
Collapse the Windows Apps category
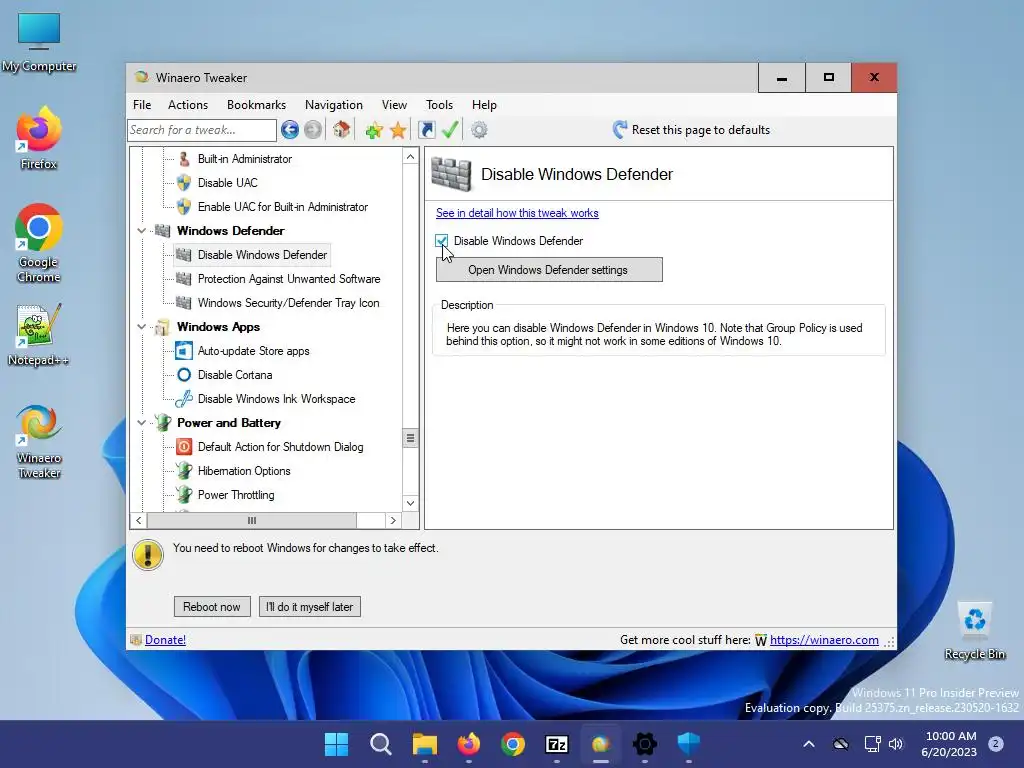coord(142,327)
